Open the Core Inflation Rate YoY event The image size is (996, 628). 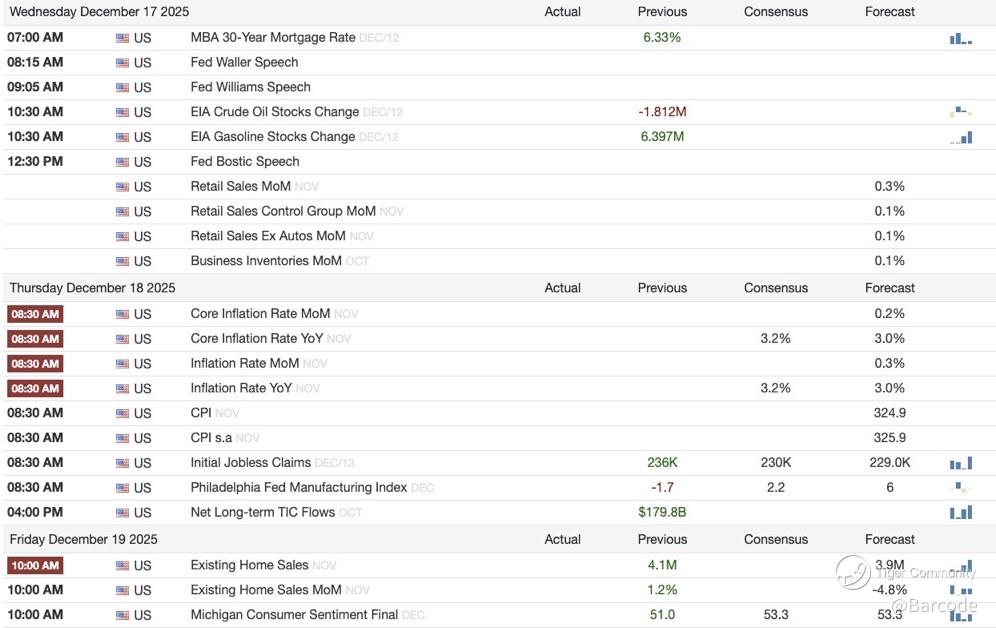257,338
